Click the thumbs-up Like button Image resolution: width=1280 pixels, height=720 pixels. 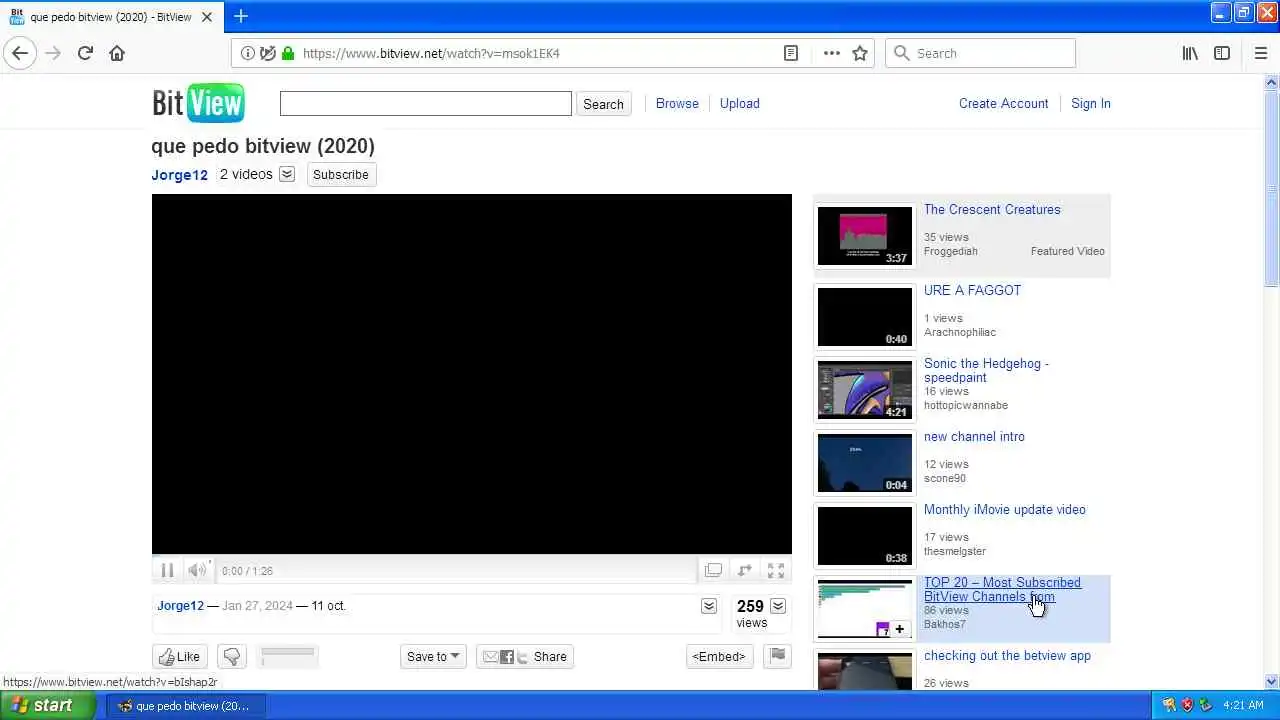[x=180, y=656]
